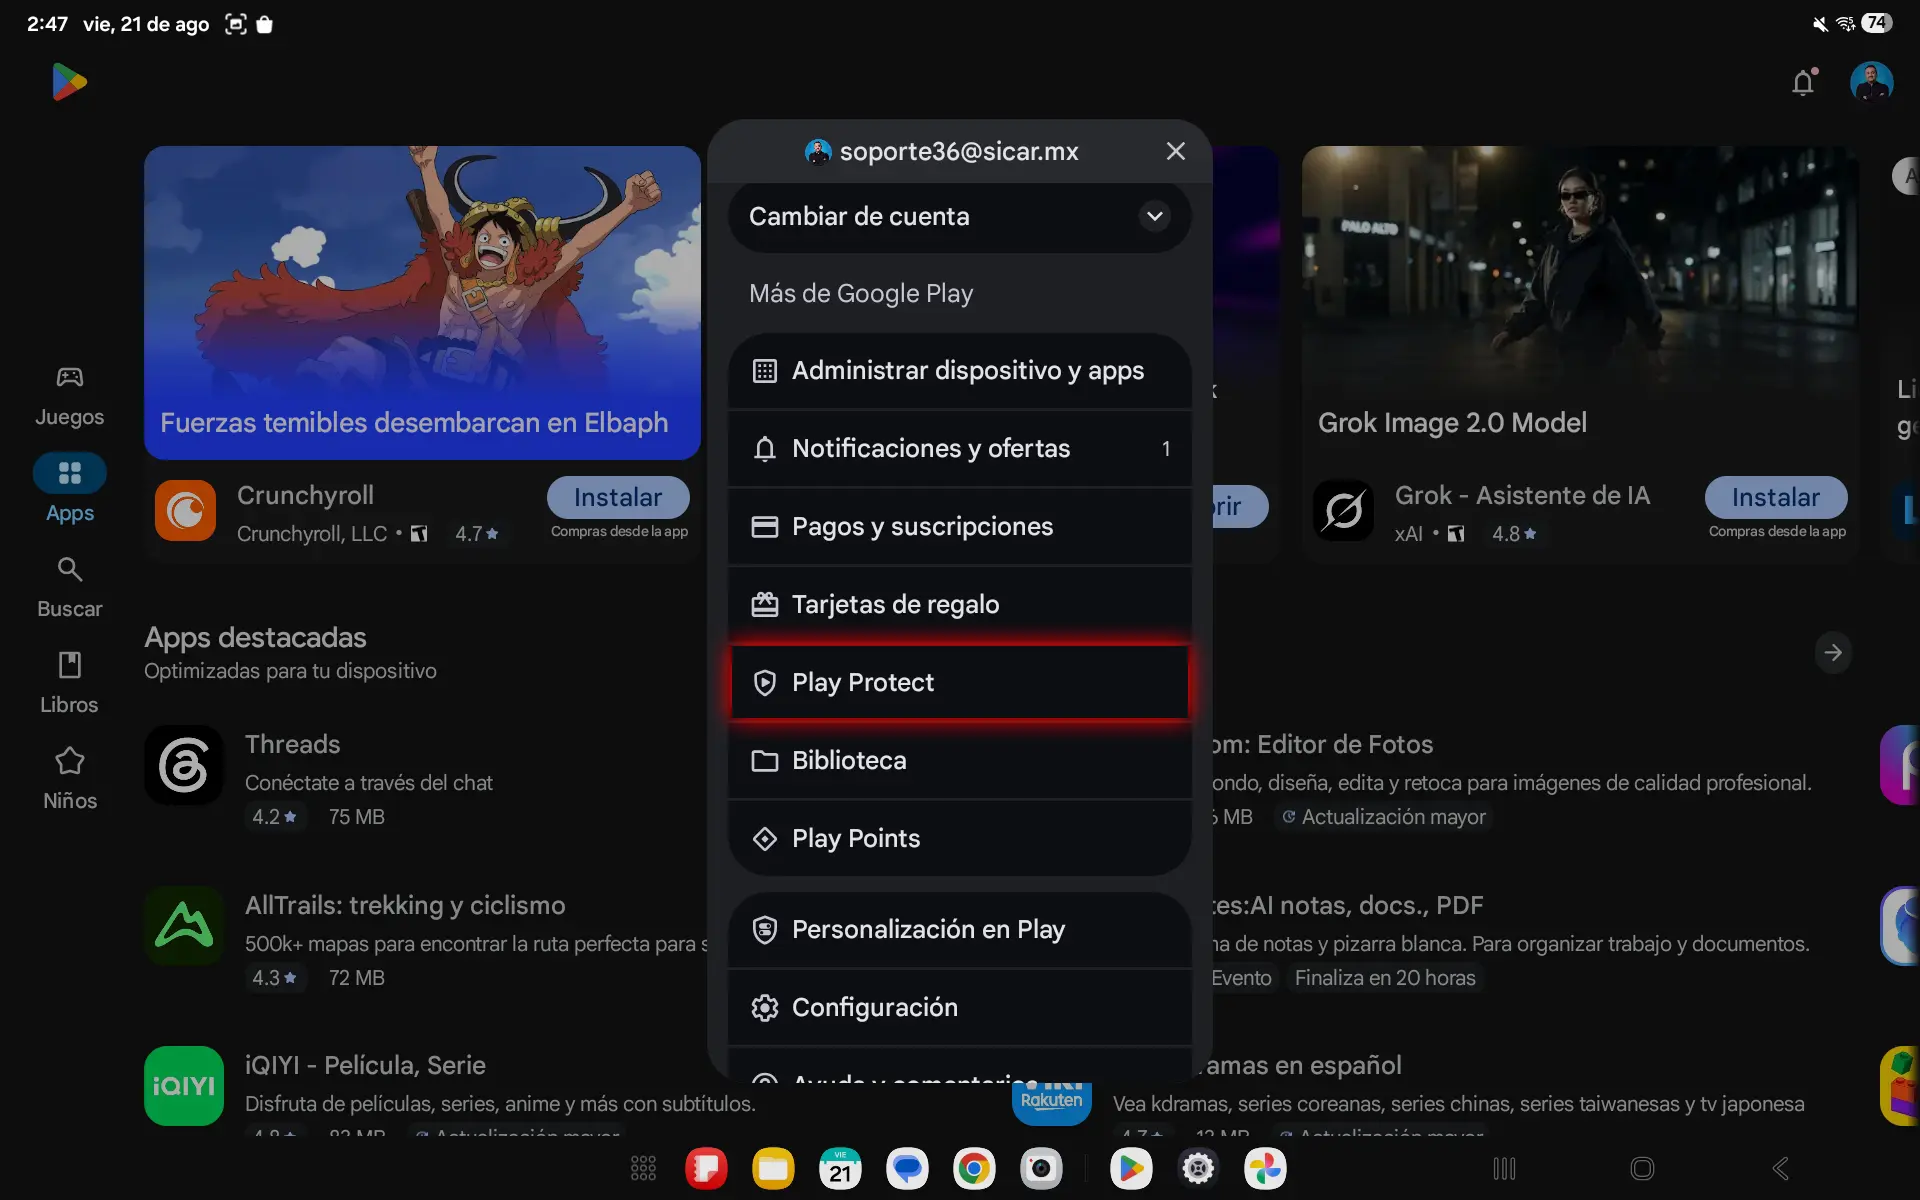Click the Apps destacadas arrow button
Screen dimensions: 1920x1200
(1833, 653)
